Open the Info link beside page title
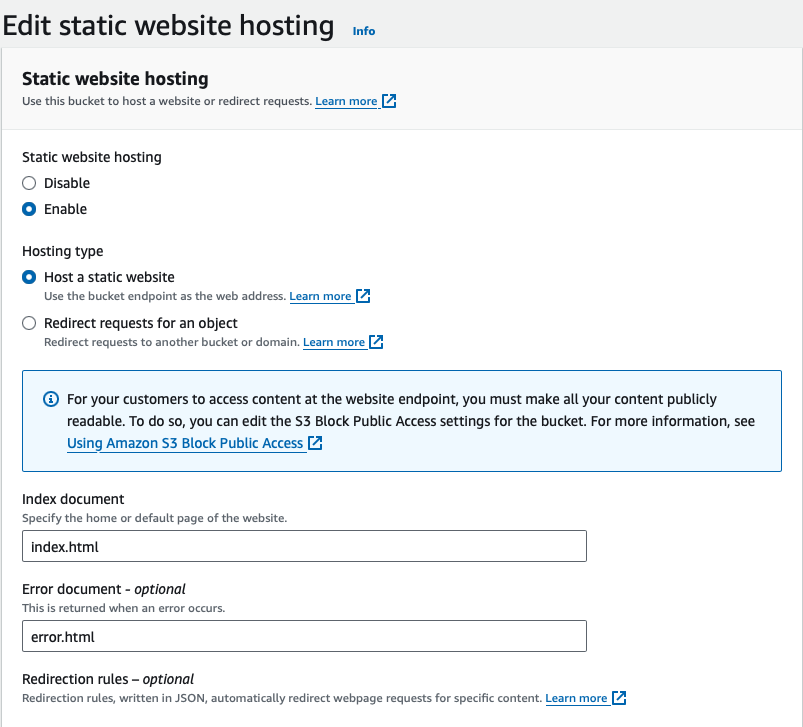The width and height of the screenshot is (803, 727). [x=364, y=31]
